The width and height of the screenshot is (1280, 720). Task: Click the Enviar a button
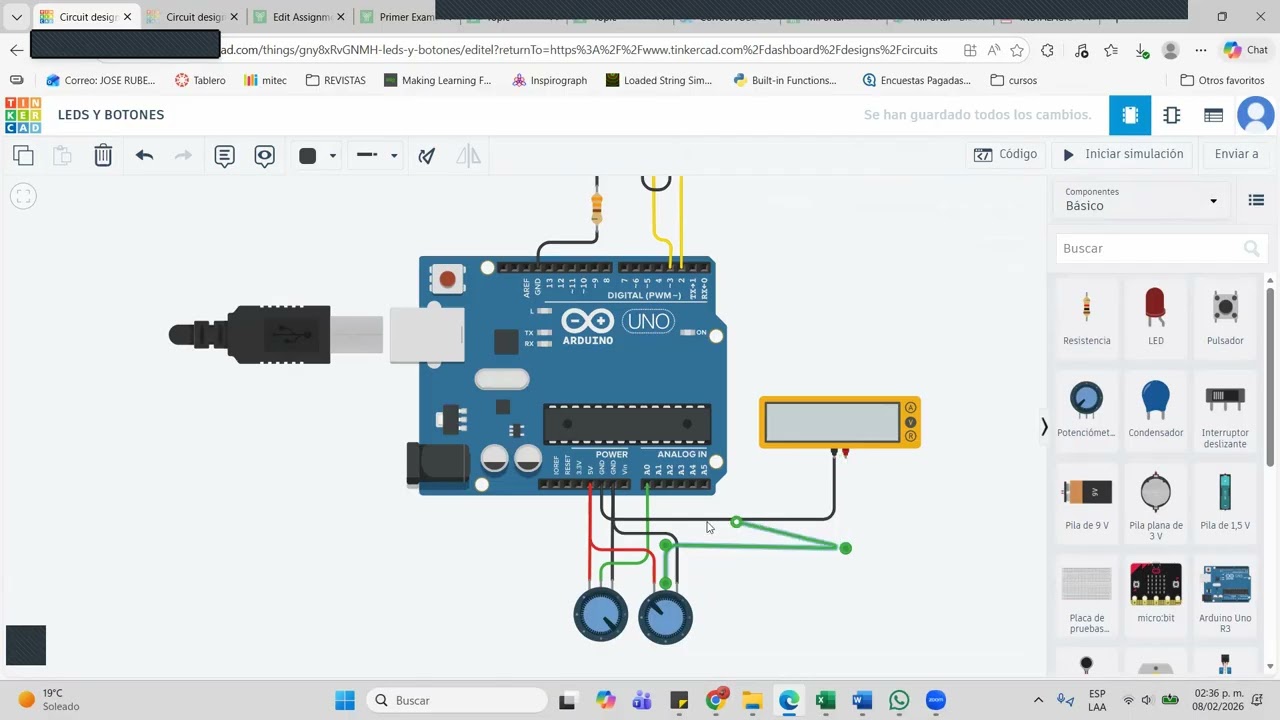coord(1236,154)
